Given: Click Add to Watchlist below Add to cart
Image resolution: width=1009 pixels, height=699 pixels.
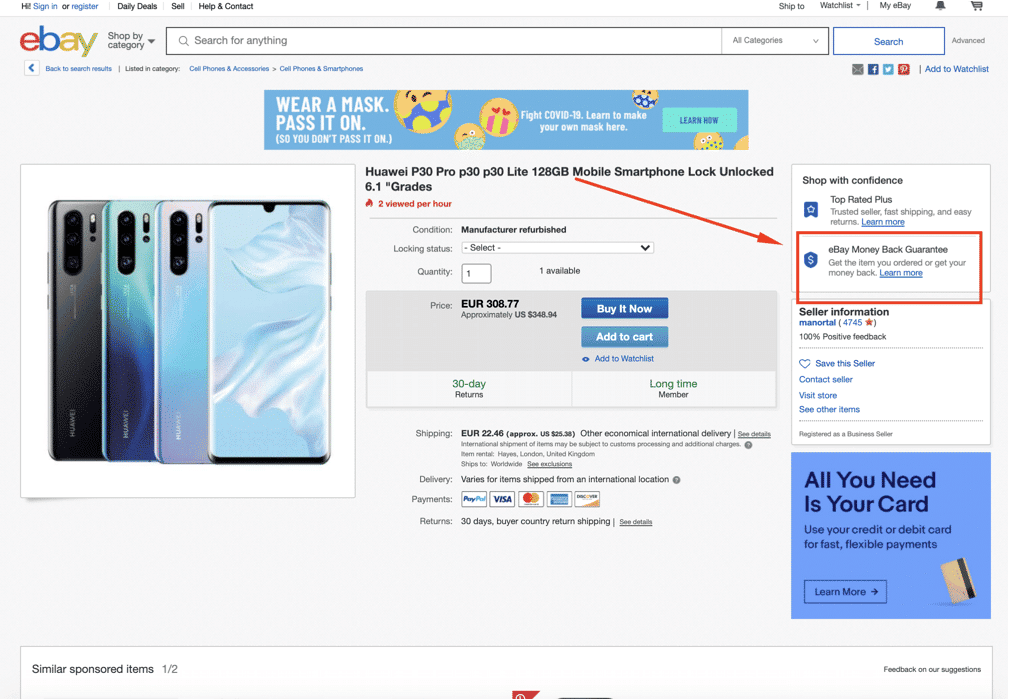Looking at the screenshot, I should [x=624, y=359].
